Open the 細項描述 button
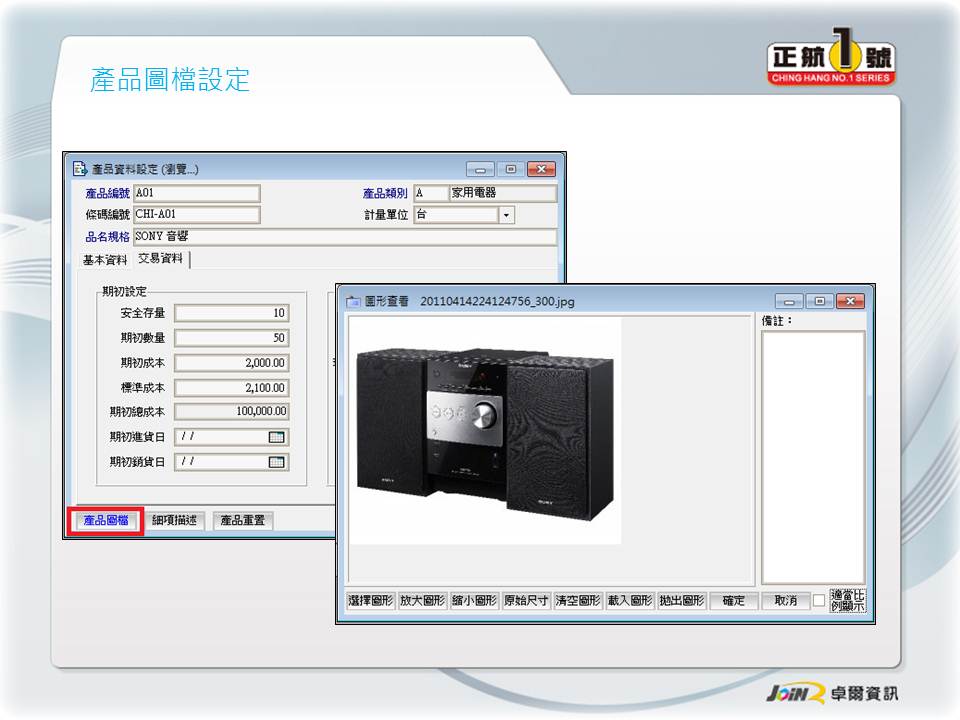 (175, 520)
